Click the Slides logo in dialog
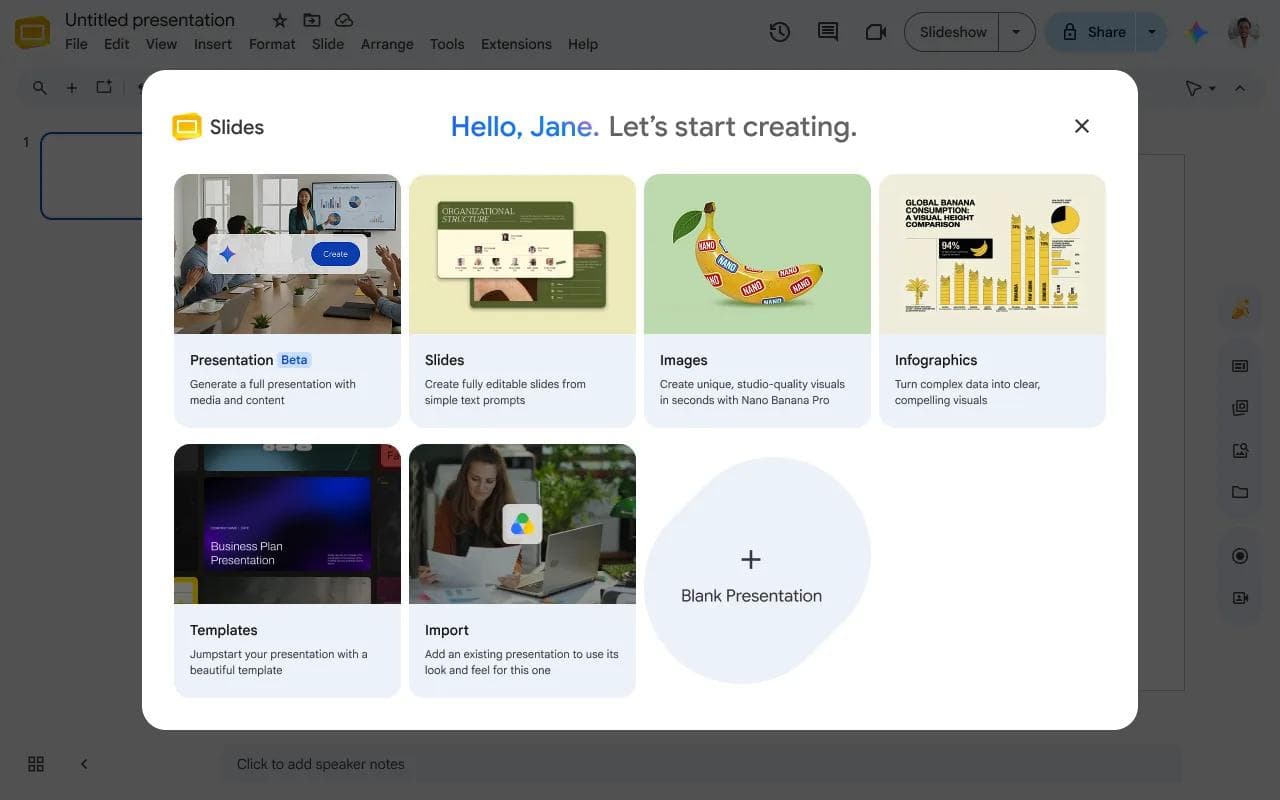The height and width of the screenshot is (800, 1280). click(186, 127)
